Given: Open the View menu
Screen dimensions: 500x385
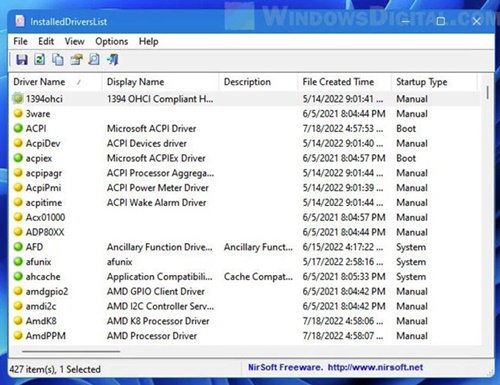Looking at the screenshot, I should click(x=74, y=41).
